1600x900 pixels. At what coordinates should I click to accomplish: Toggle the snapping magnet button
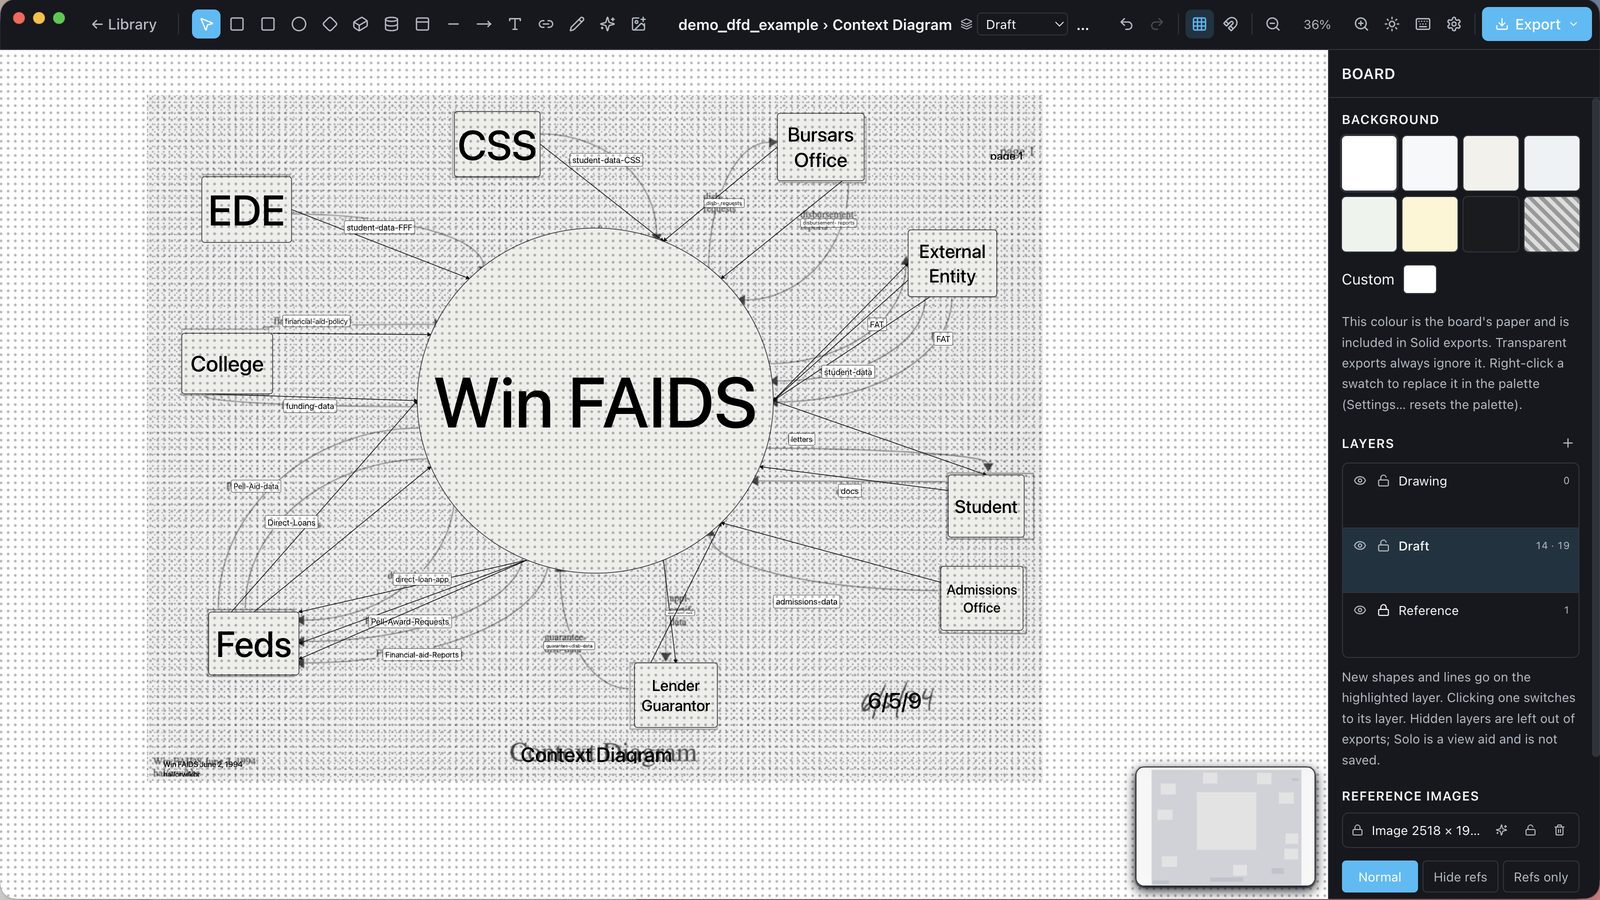click(x=1231, y=24)
